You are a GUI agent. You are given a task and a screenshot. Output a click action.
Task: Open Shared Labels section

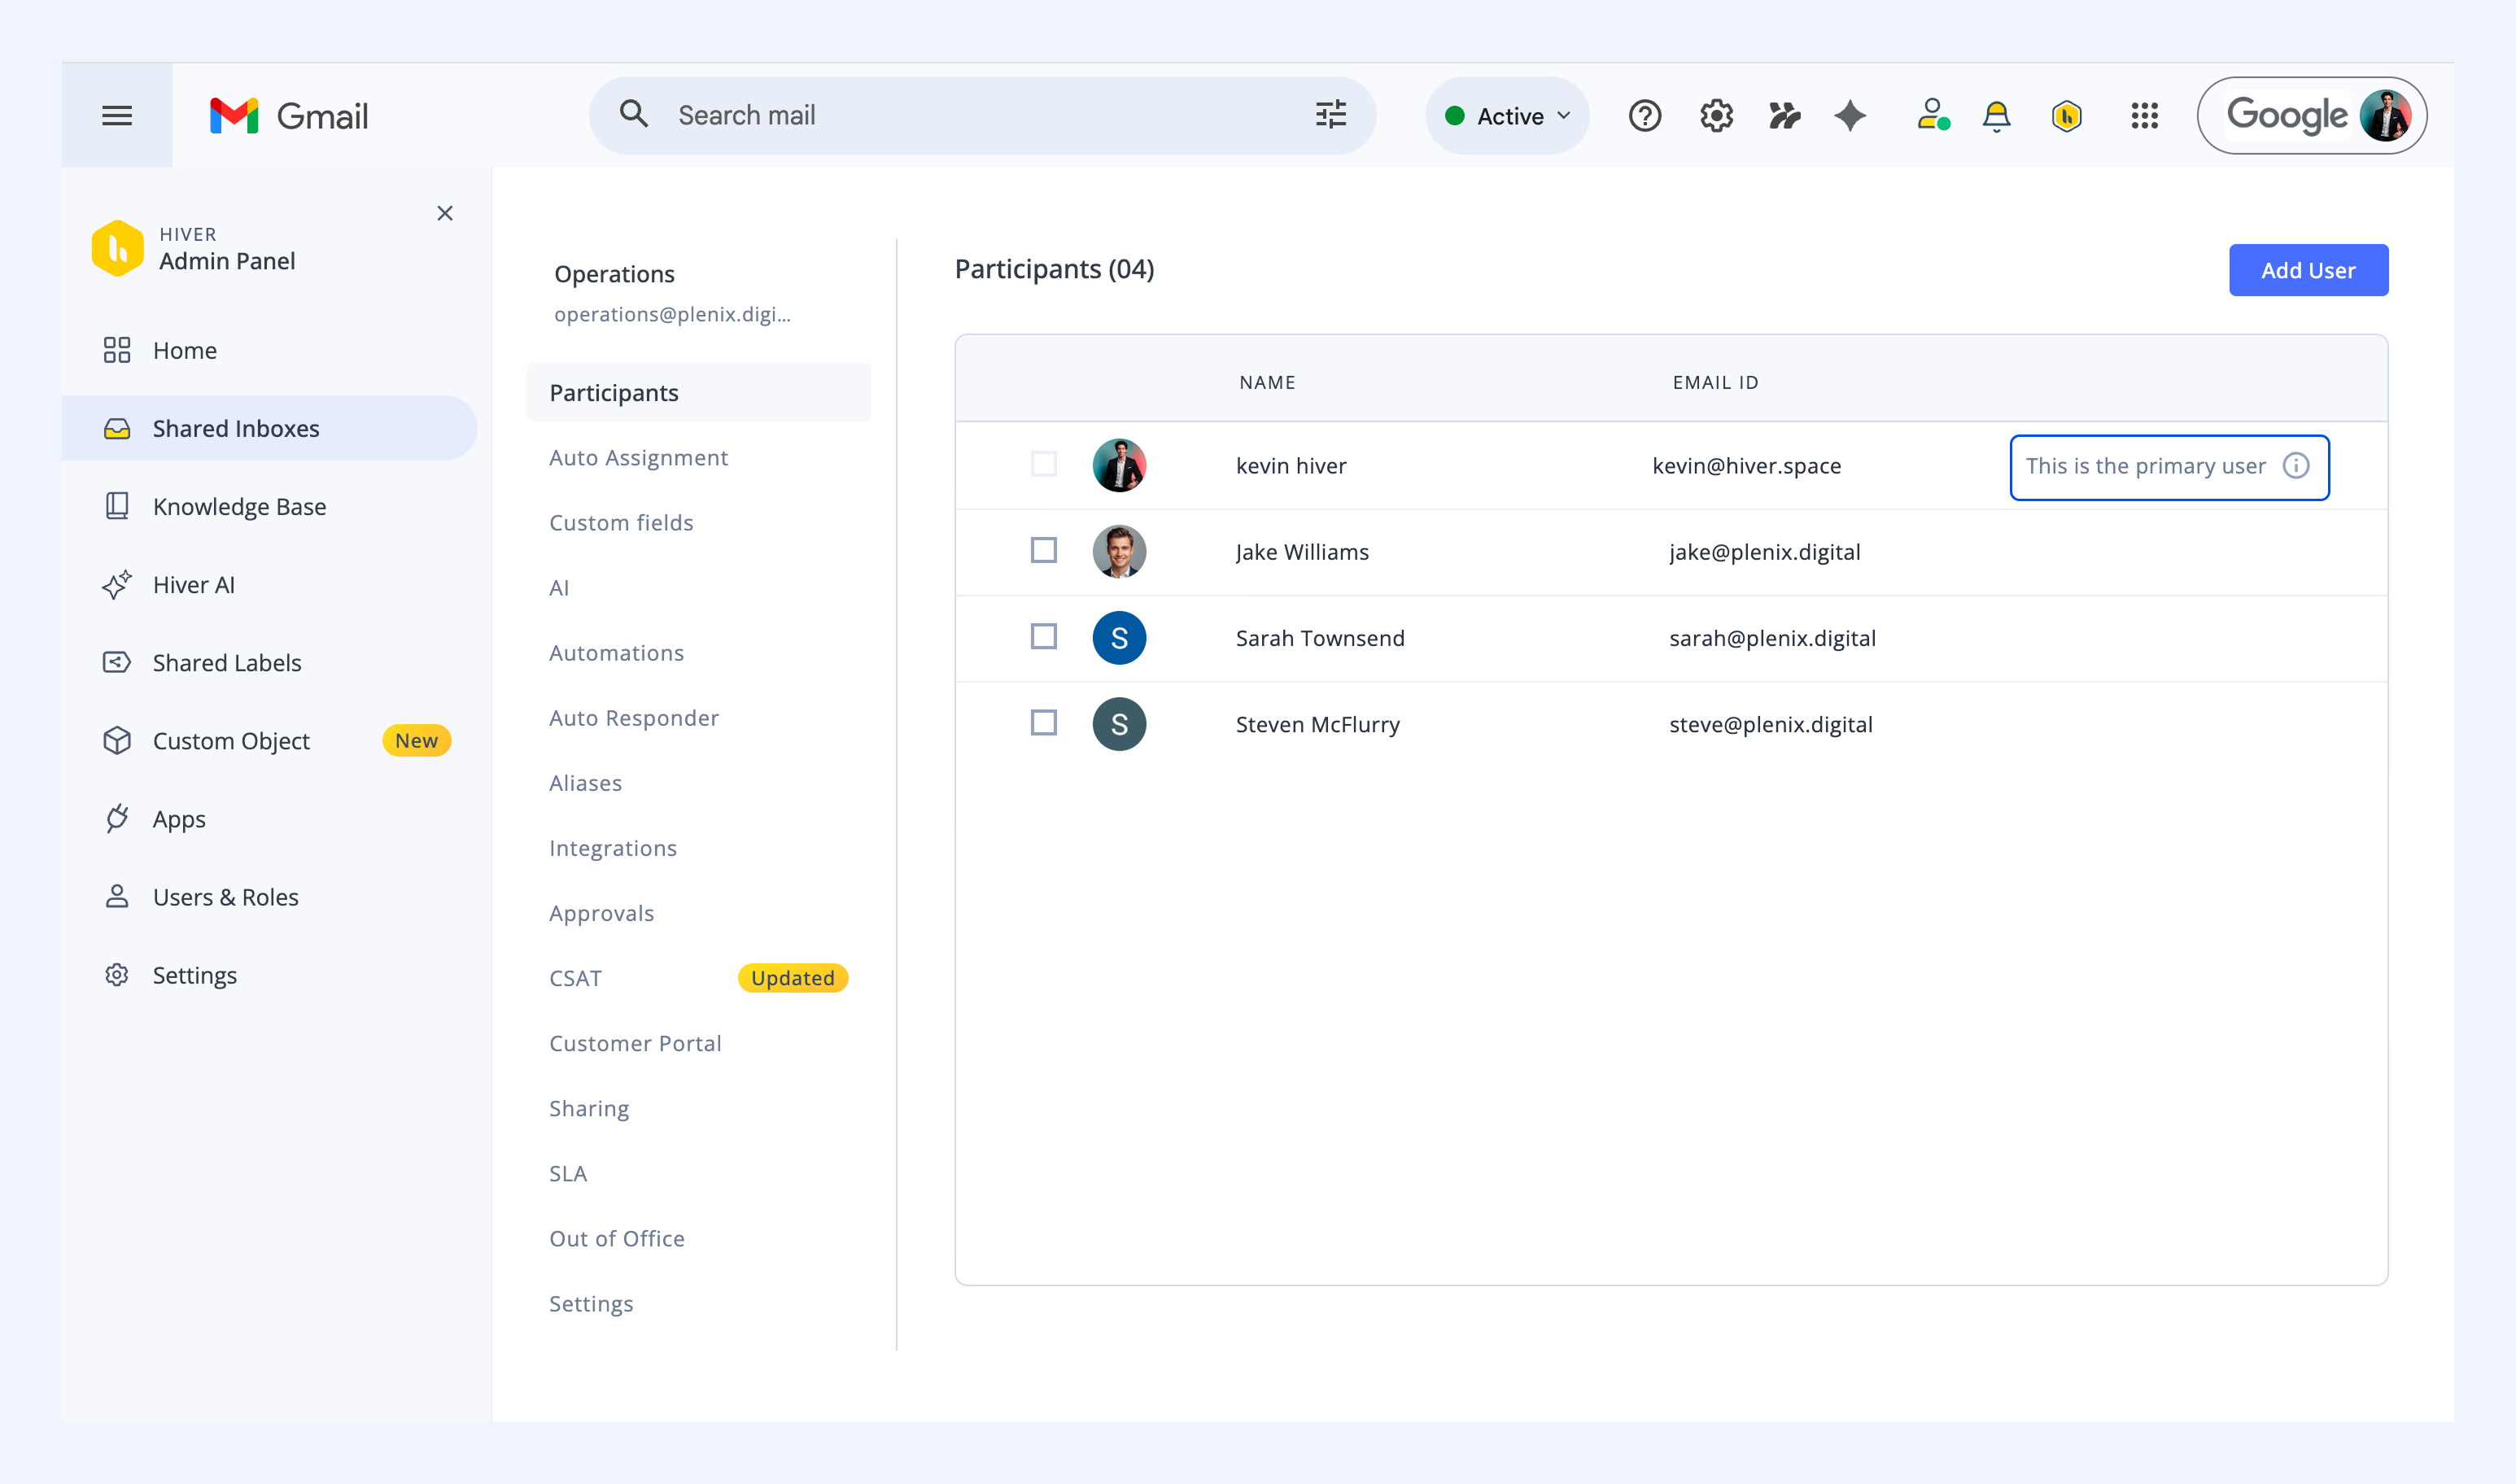[x=270, y=662]
